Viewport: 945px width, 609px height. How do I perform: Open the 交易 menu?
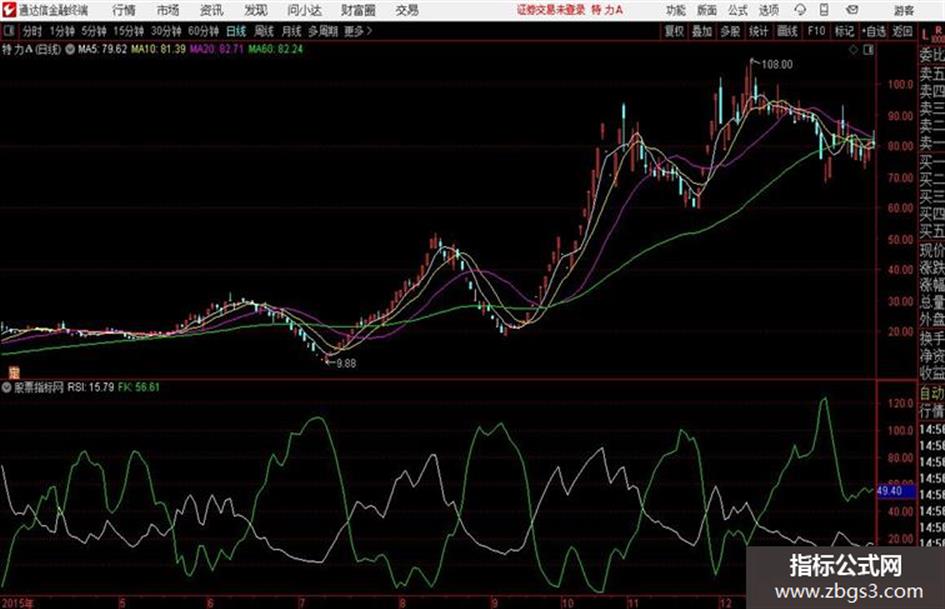[x=407, y=10]
